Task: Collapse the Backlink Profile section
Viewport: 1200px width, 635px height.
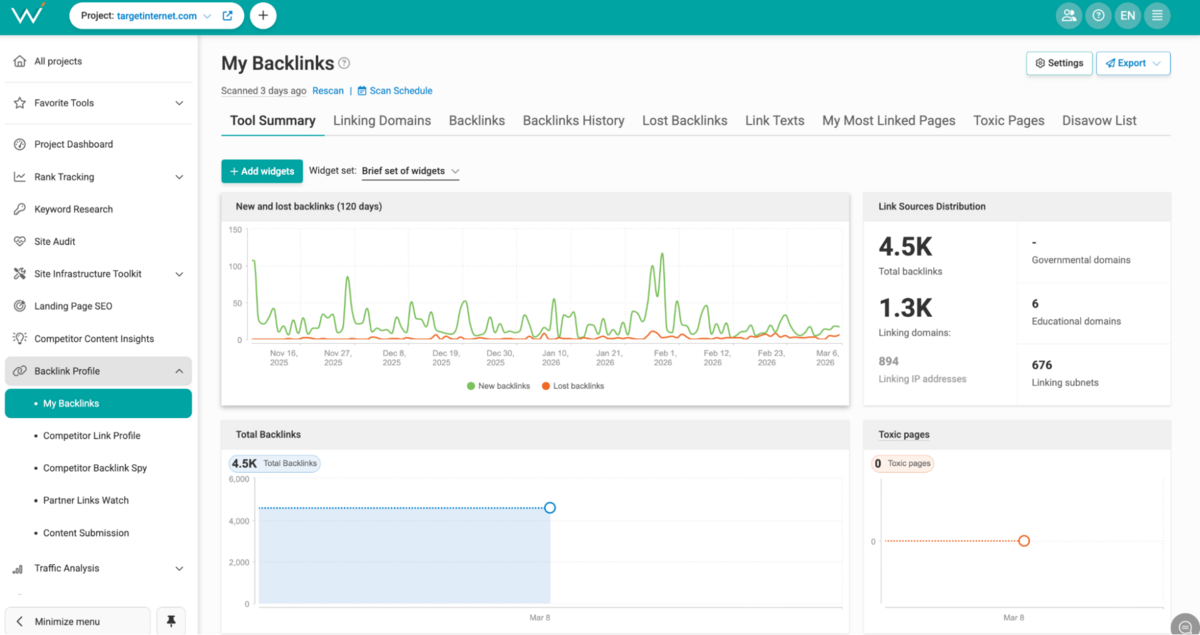Action: pos(179,371)
